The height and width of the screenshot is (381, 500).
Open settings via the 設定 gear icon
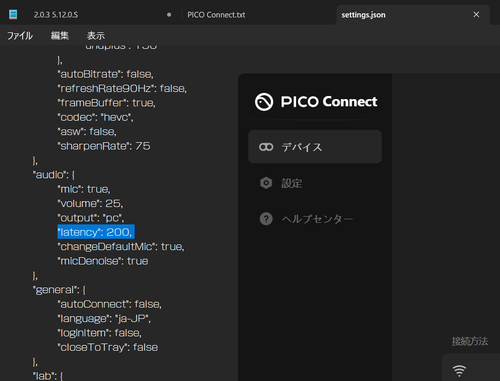(266, 183)
